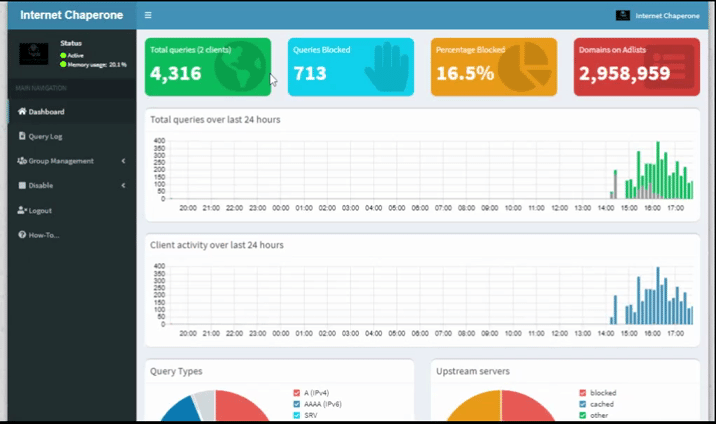Toggle the A (IPv4) legend checkbox
This screenshot has height=424, width=716.
[297, 393]
